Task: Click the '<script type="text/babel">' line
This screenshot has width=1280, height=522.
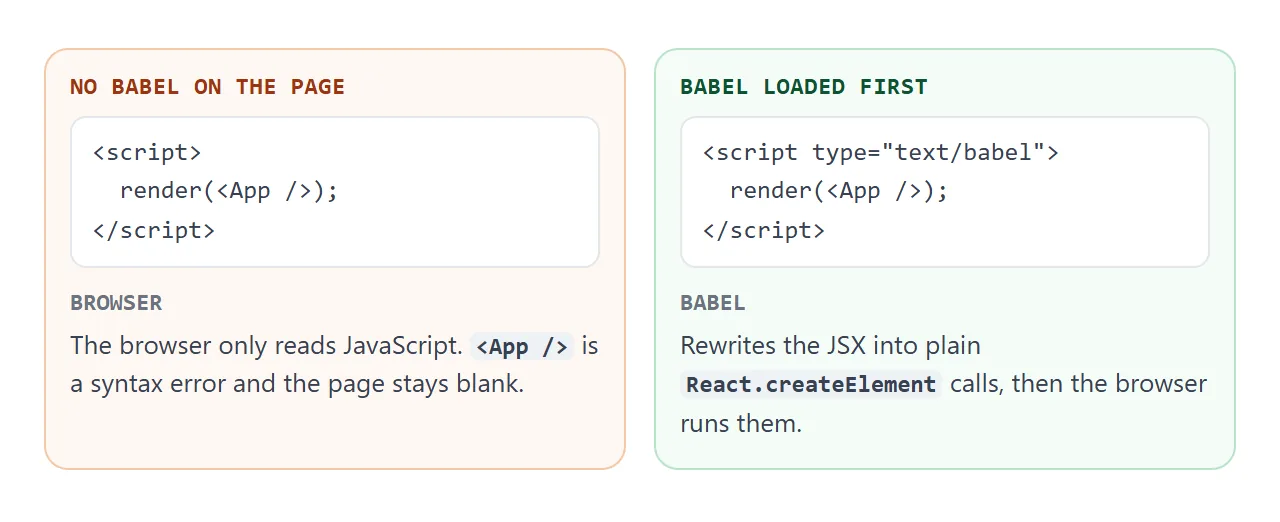Action: [x=880, y=153]
